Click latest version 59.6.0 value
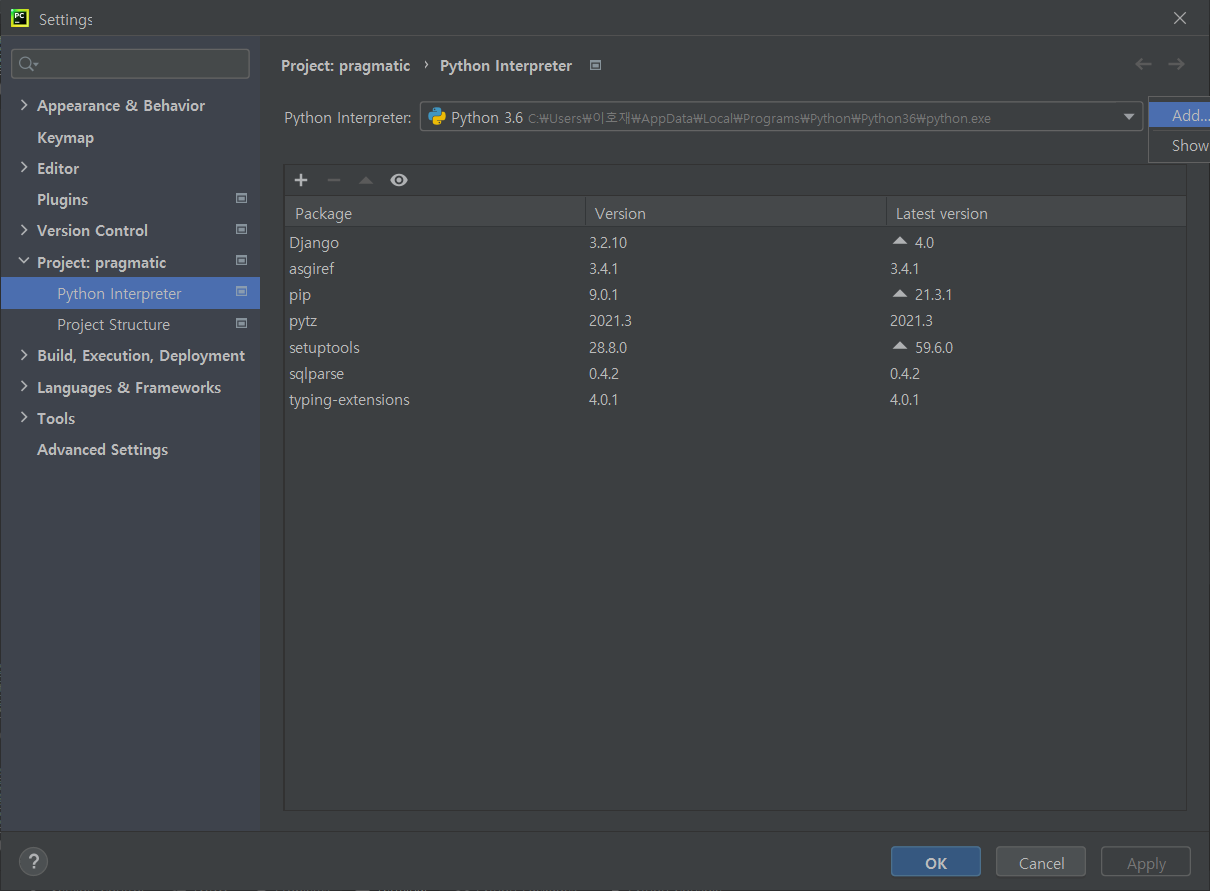The height and width of the screenshot is (891, 1210). point(934,347)
